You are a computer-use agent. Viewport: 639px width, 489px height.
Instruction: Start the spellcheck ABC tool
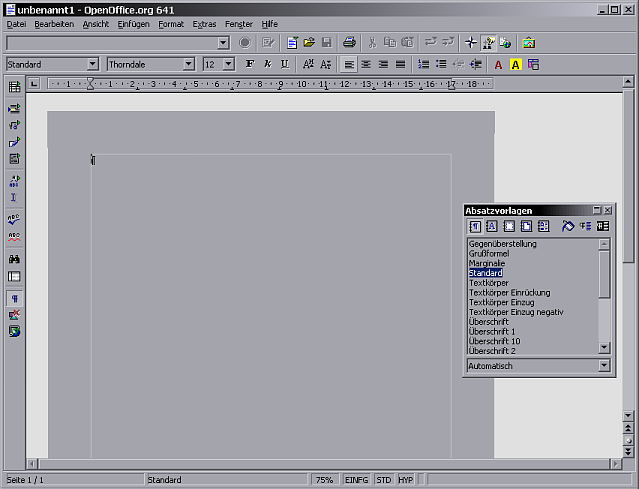14,218
